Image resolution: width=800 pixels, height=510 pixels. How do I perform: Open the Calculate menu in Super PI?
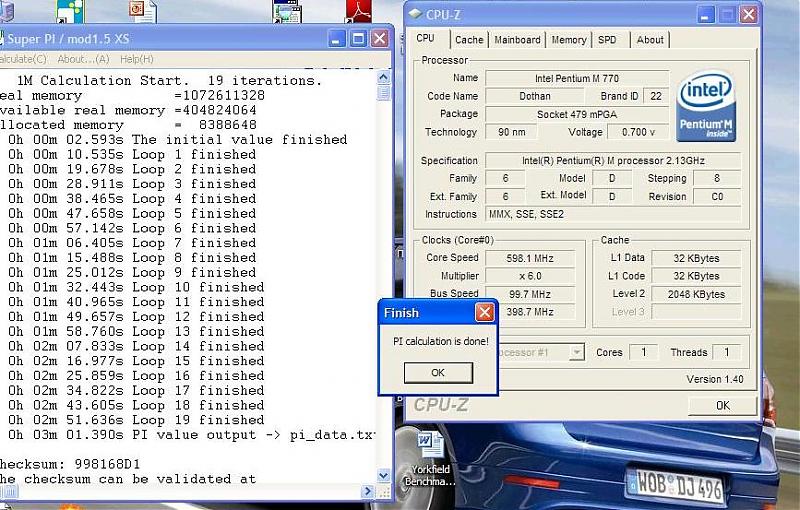[x=24, y=59]
